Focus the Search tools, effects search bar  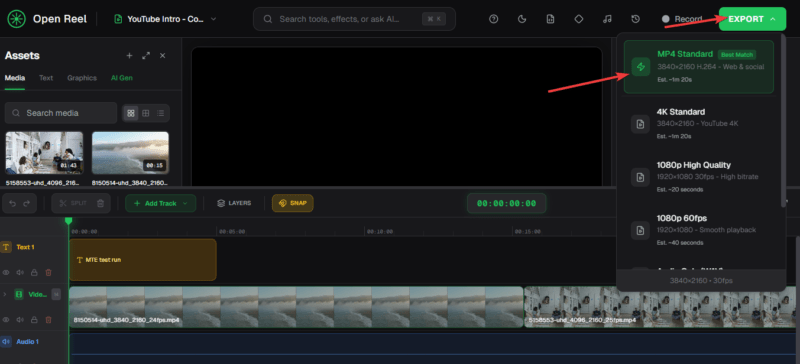pos(354,19)
